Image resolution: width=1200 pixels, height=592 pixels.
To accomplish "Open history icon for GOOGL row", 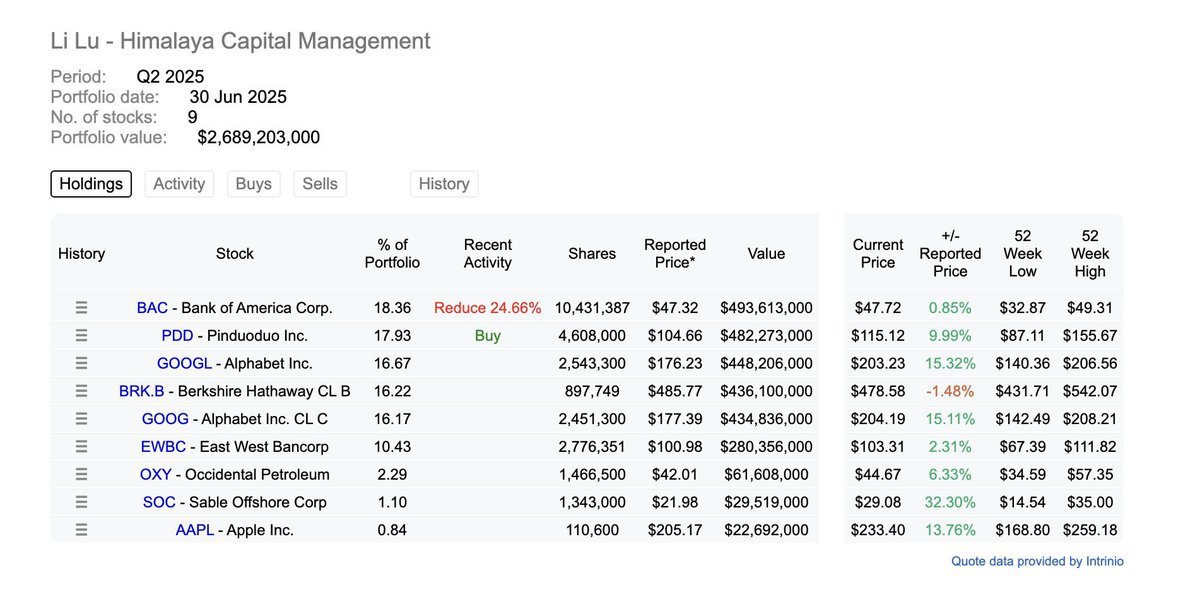I will click(x=82, y=363).
